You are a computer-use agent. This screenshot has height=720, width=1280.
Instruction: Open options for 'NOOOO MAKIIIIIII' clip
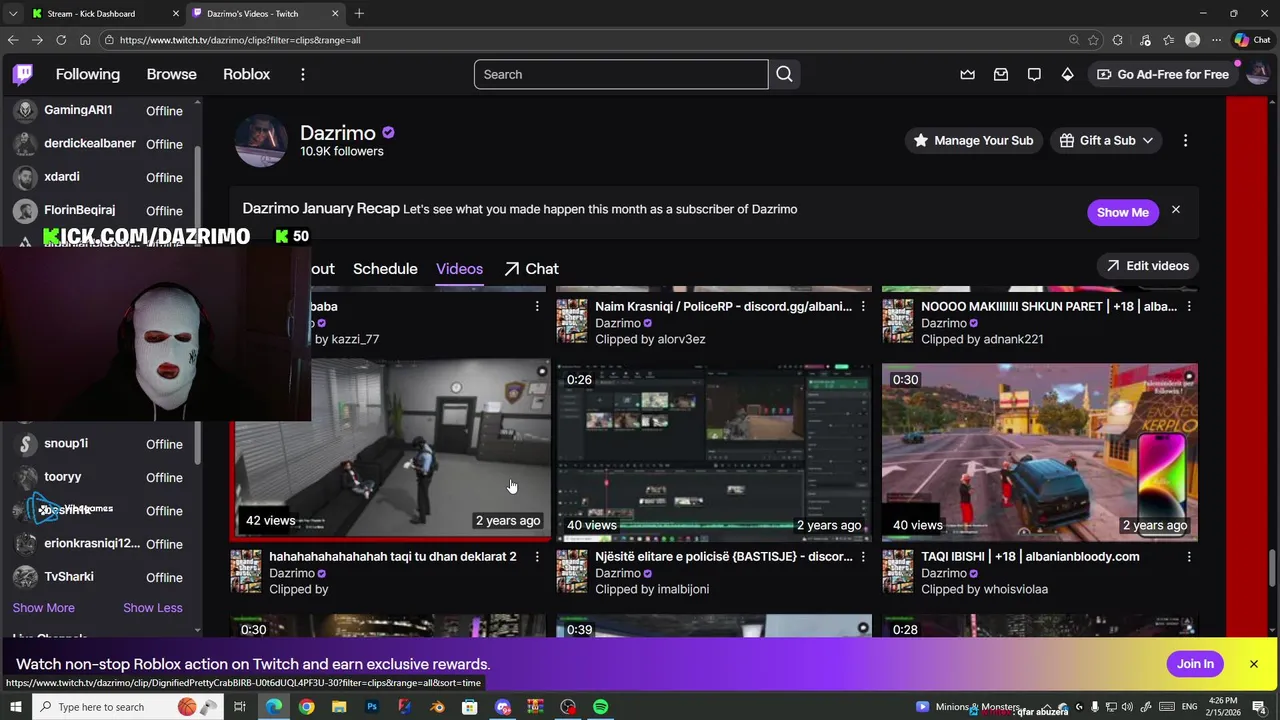point(1189,306)
